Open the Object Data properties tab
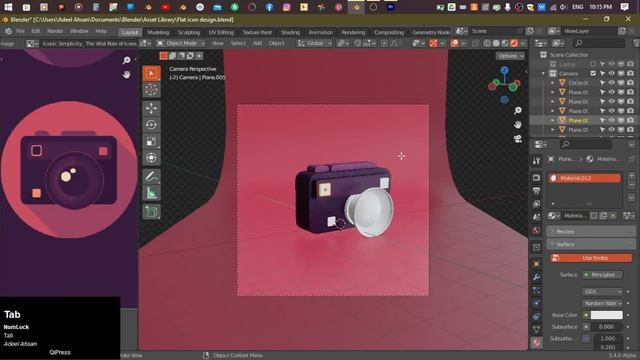This screenshot has width=640, height=360. 536,329
